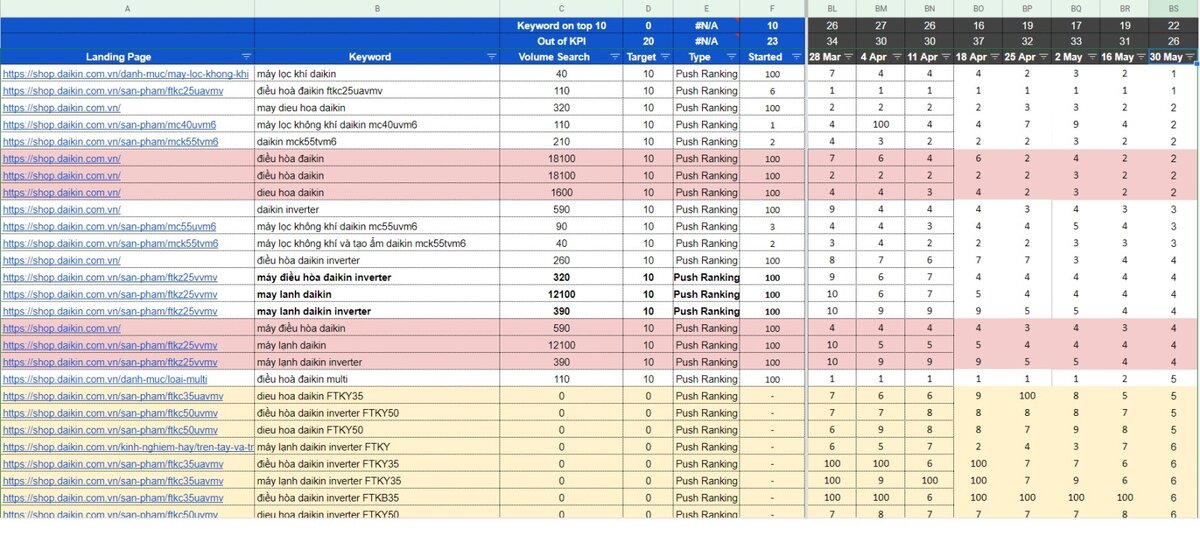Select the 'máy lọc khí daikin' keyword cell
The height and width of the screenshot is (557, 1200).
pyautogui.click(x=377, y=74)
